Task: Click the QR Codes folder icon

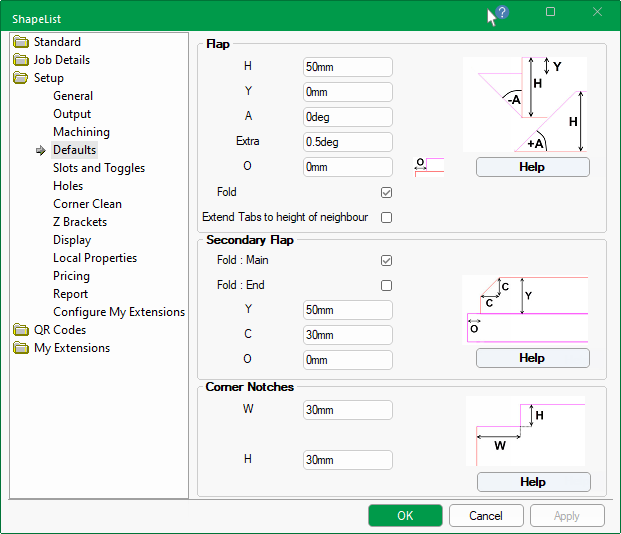Action: [x=21, y=330]
